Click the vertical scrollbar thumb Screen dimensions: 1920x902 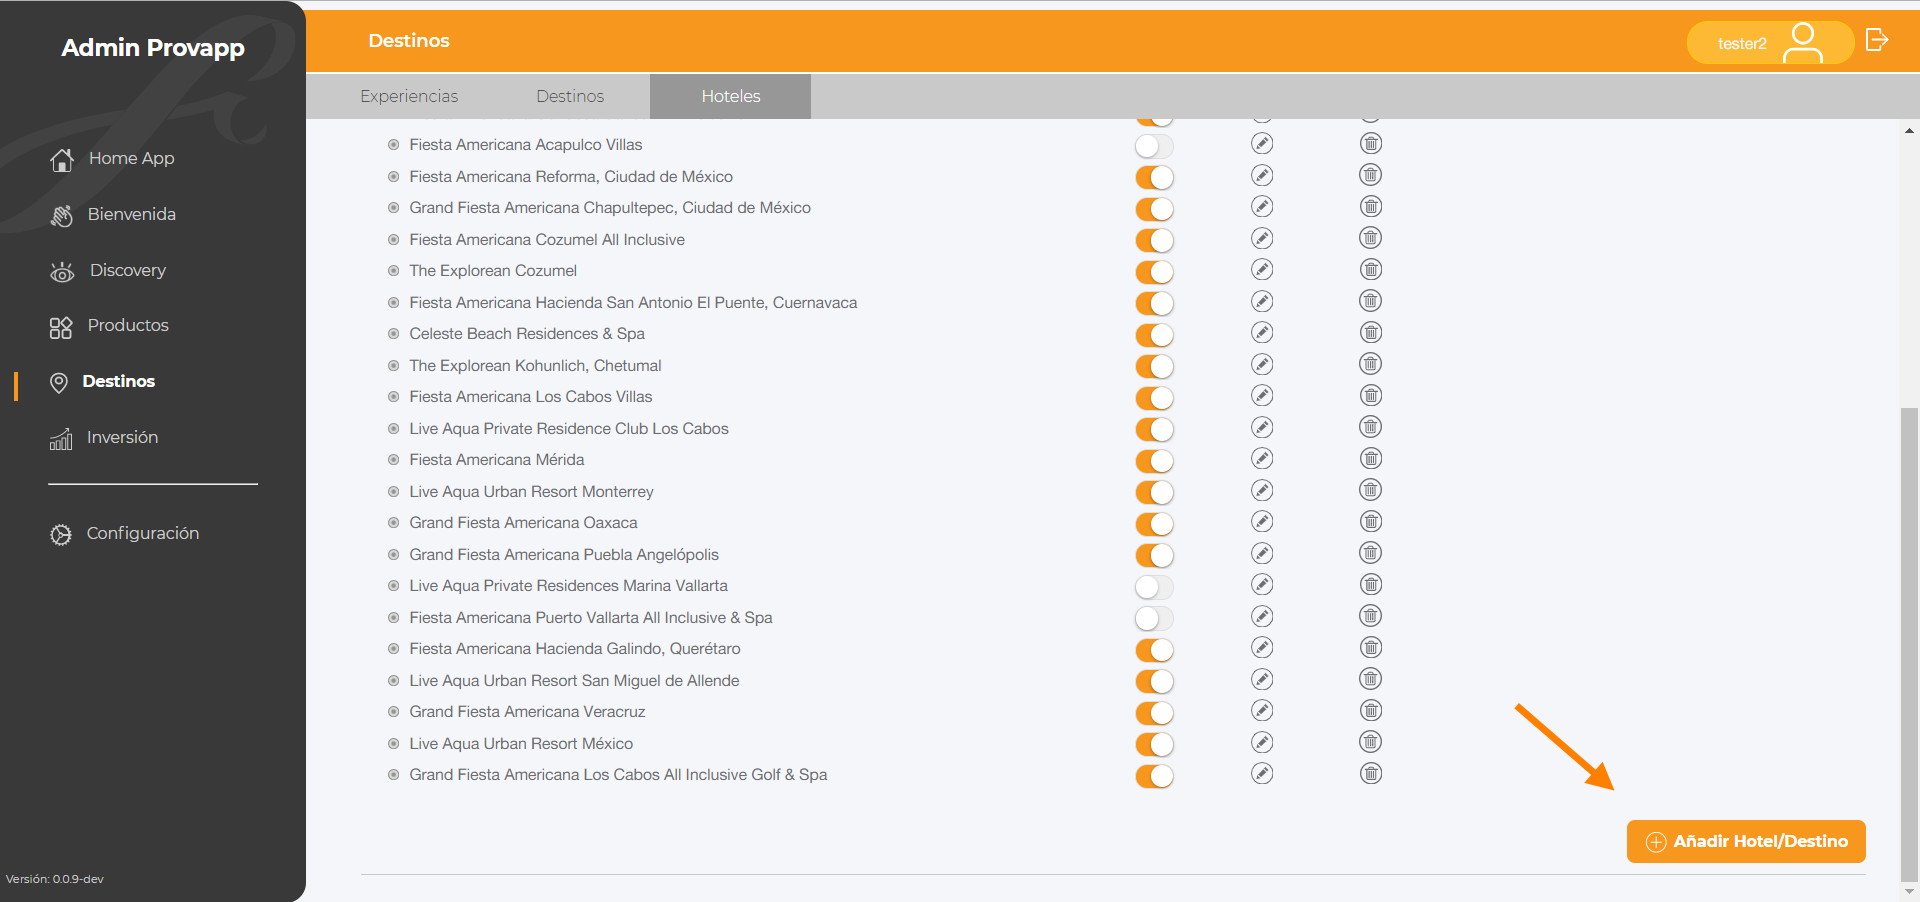[1909, 644]
